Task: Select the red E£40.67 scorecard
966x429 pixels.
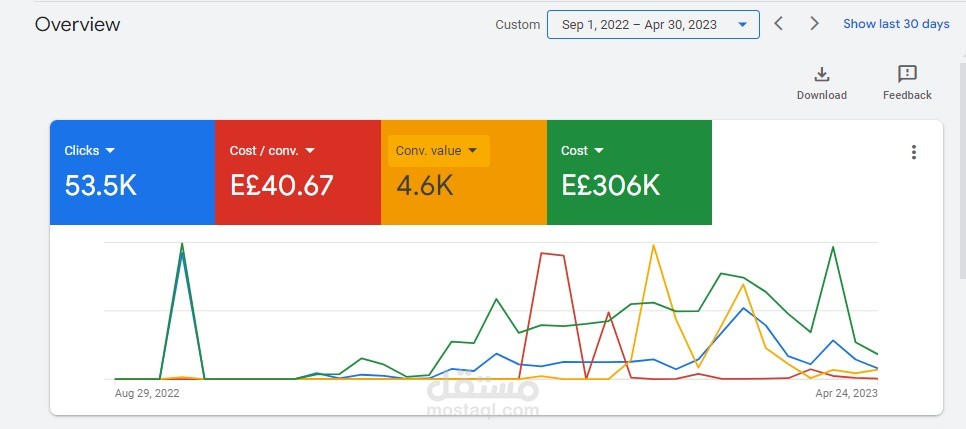Action: tap(298, 173)
